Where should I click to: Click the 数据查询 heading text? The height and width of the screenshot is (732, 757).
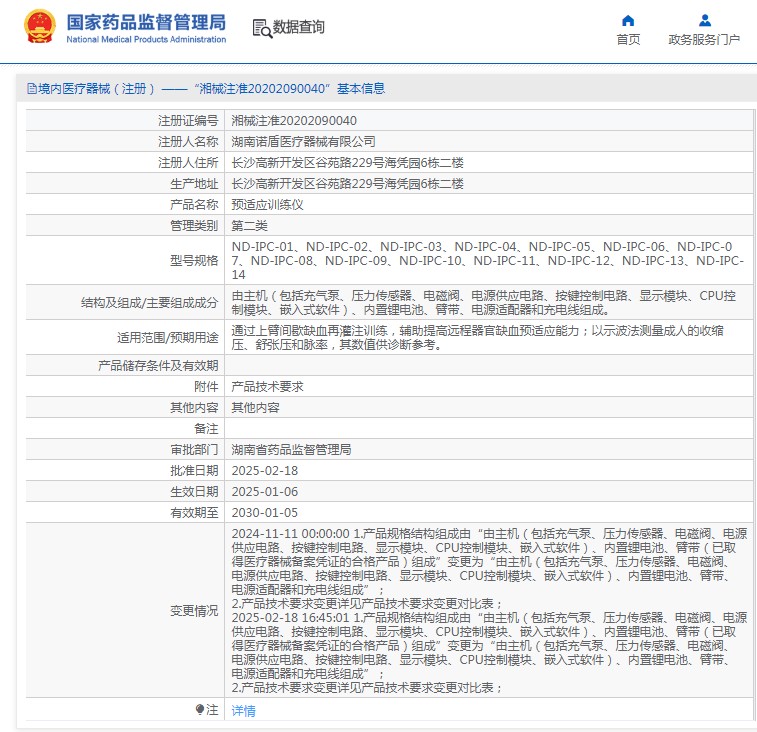(299, 28)
